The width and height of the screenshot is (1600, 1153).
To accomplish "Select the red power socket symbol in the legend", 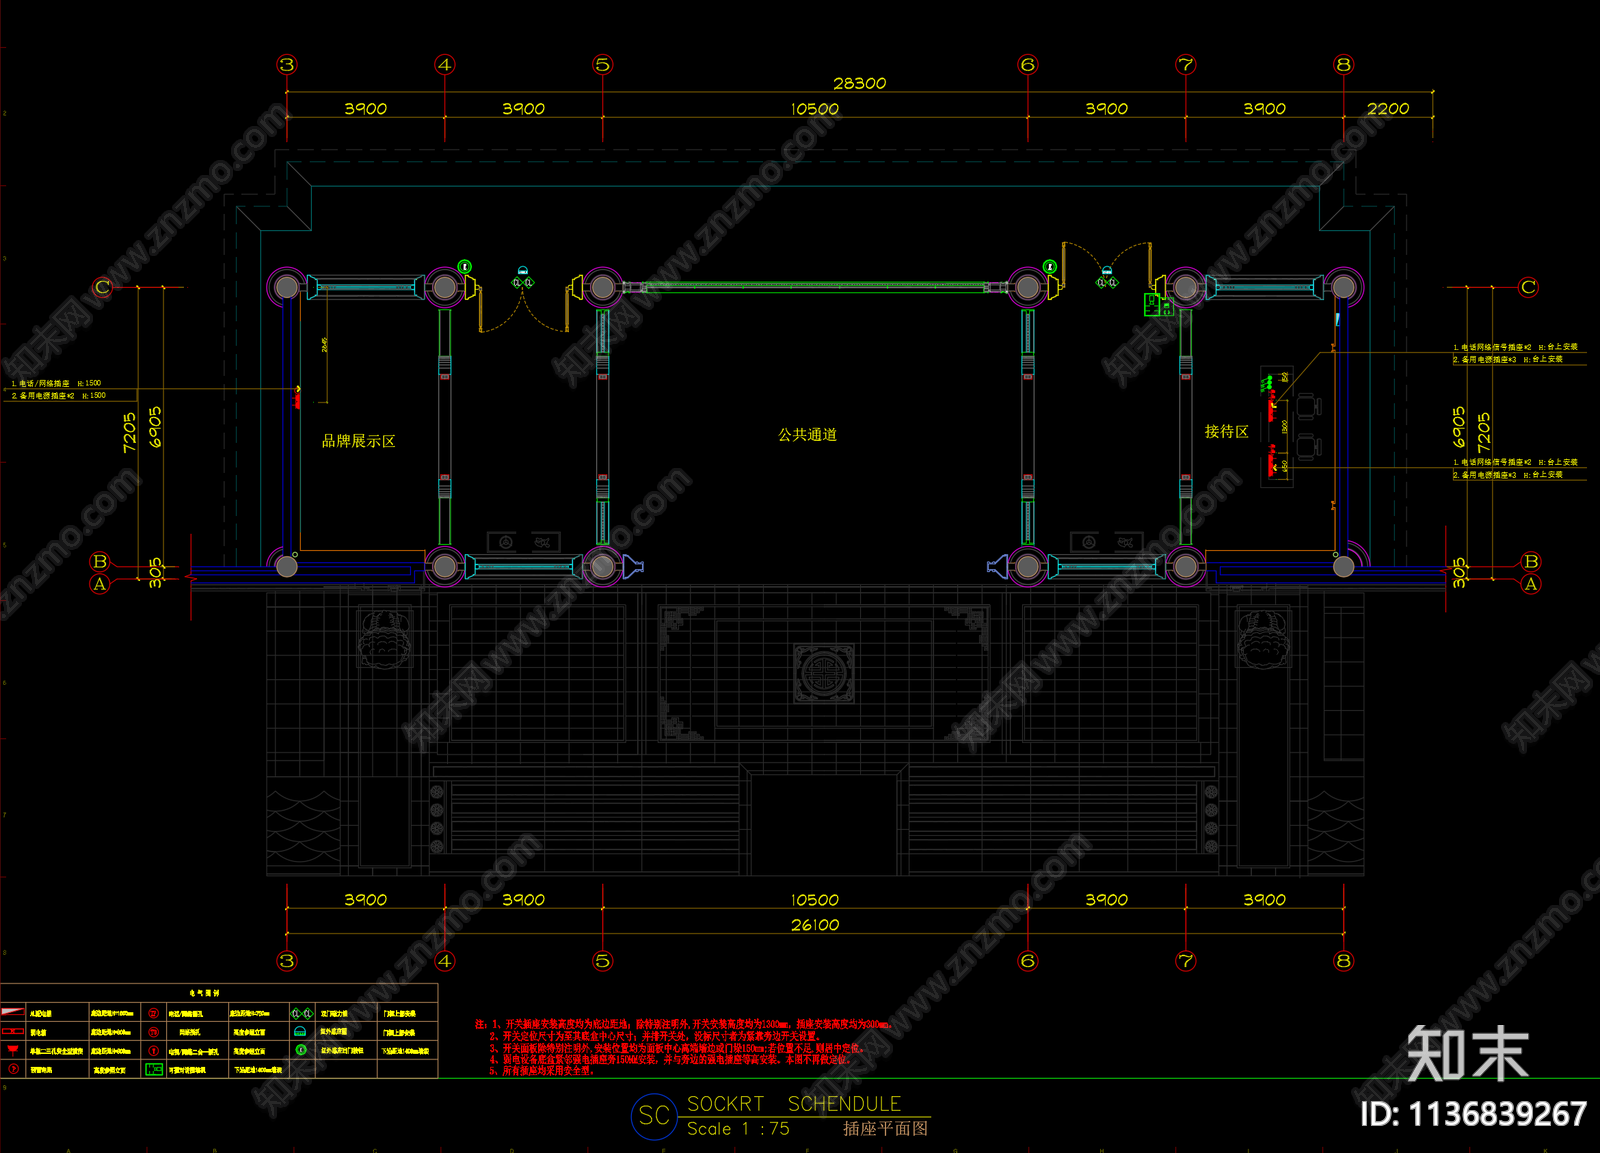I will tap(13, 1050).
